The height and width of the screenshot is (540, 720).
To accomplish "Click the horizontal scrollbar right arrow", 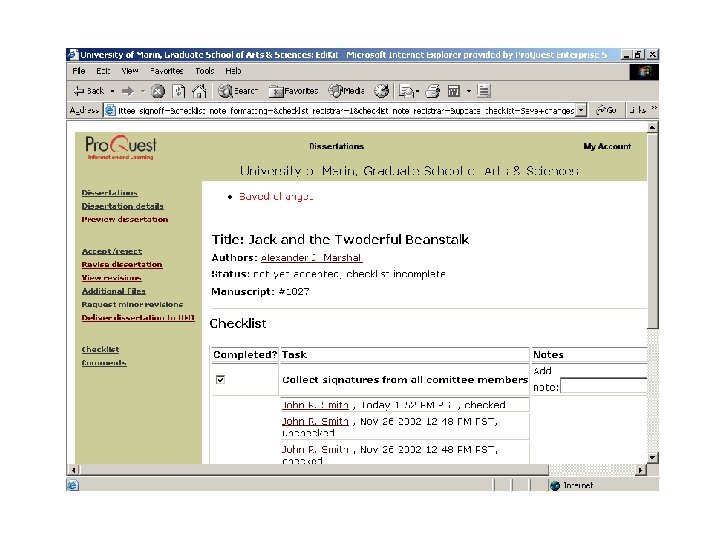I will point(641,470).
